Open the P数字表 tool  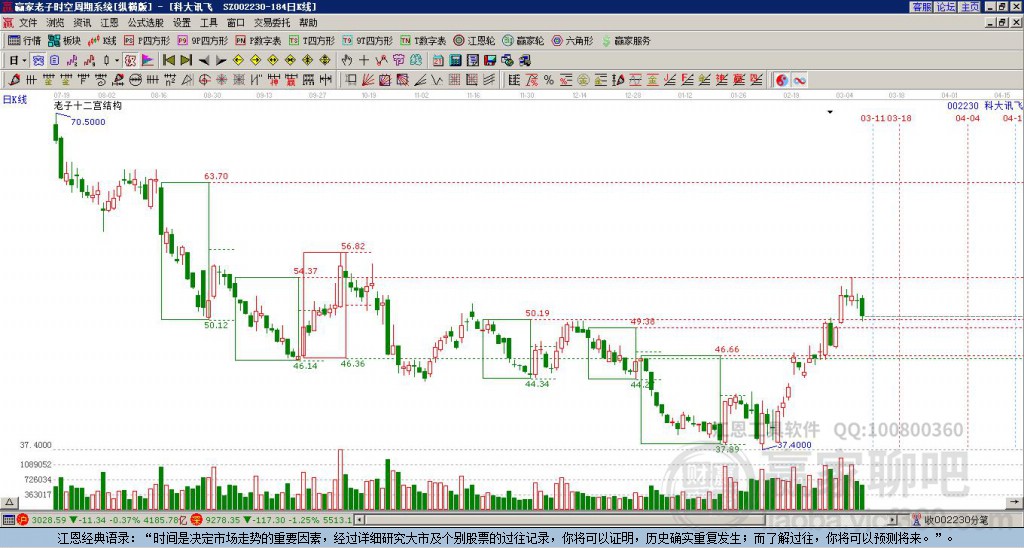[x=258, y=40]
